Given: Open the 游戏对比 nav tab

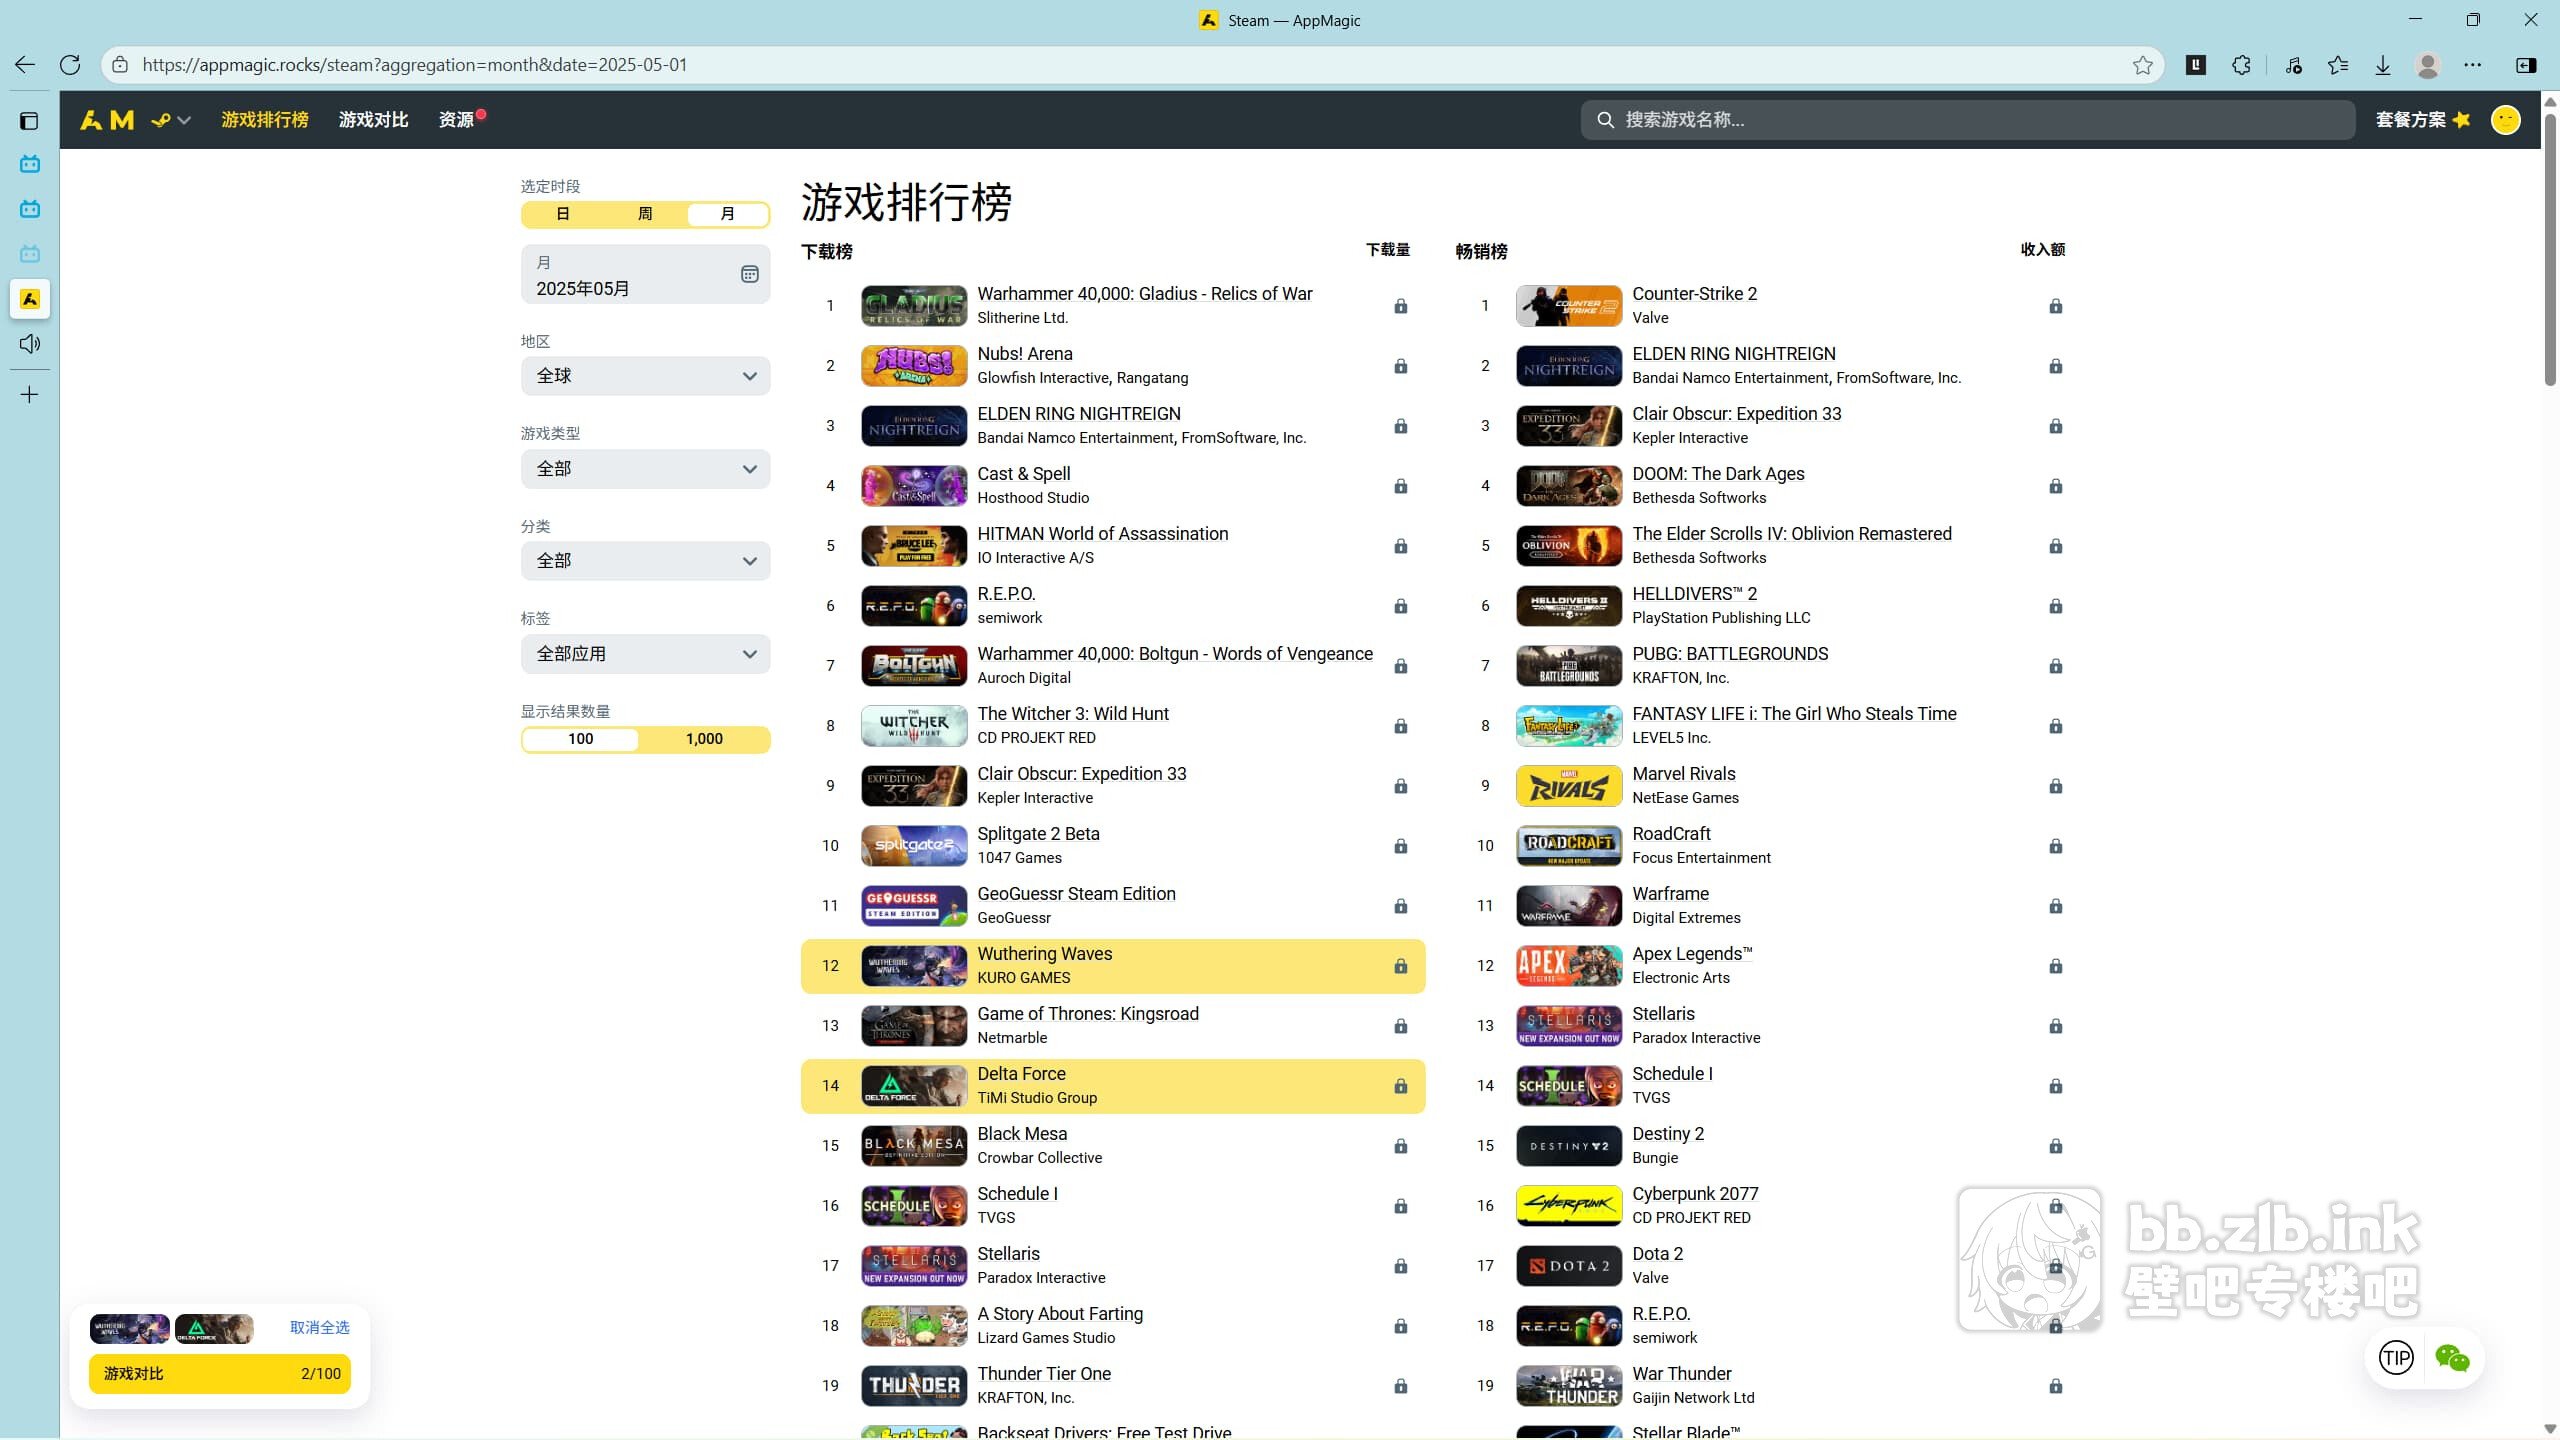Looking at the screenshot, I should click(373, 120).
